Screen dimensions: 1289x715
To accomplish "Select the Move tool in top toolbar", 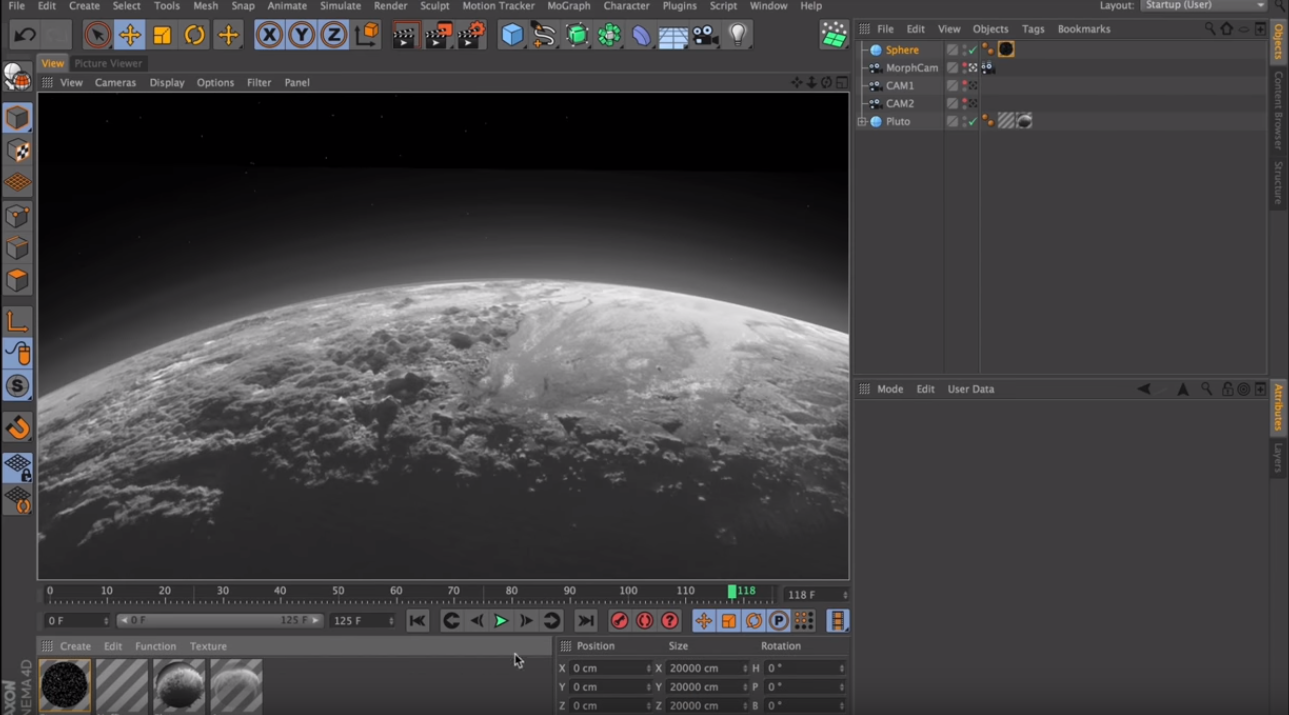I will (129, 36).
